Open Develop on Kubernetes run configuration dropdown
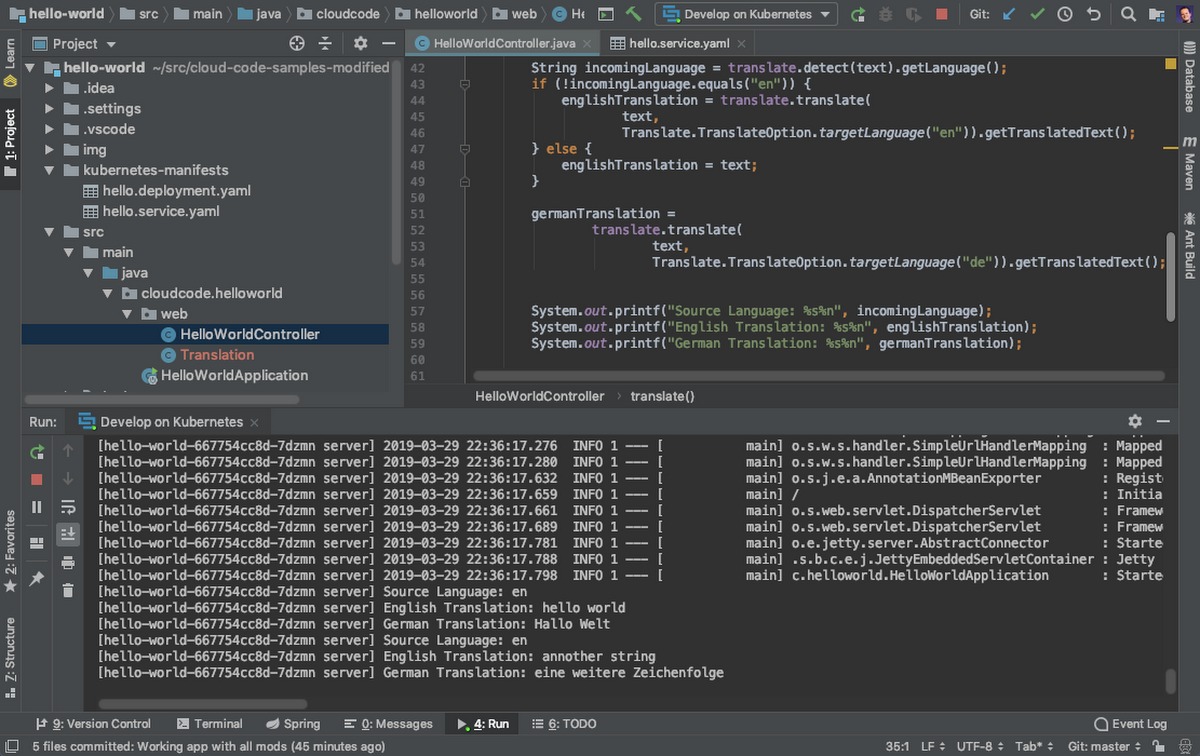The height and width of the screenshot is (756, 1200). pyautogui.click(x=746, y=15)
